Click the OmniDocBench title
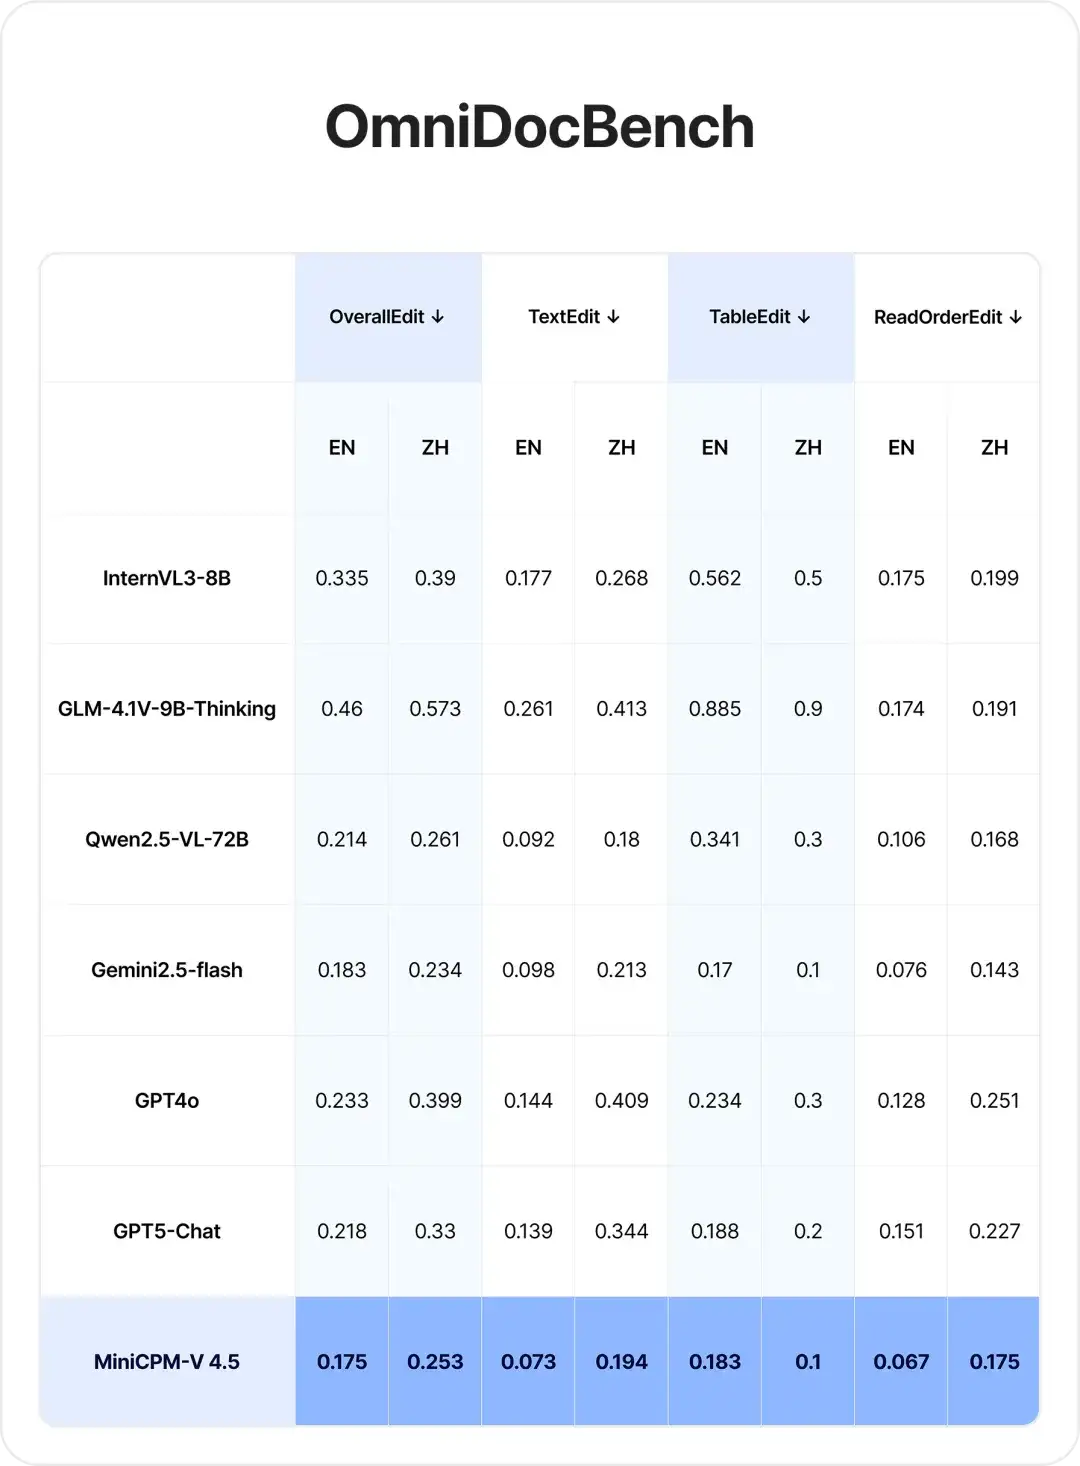 tap(540, 127)
